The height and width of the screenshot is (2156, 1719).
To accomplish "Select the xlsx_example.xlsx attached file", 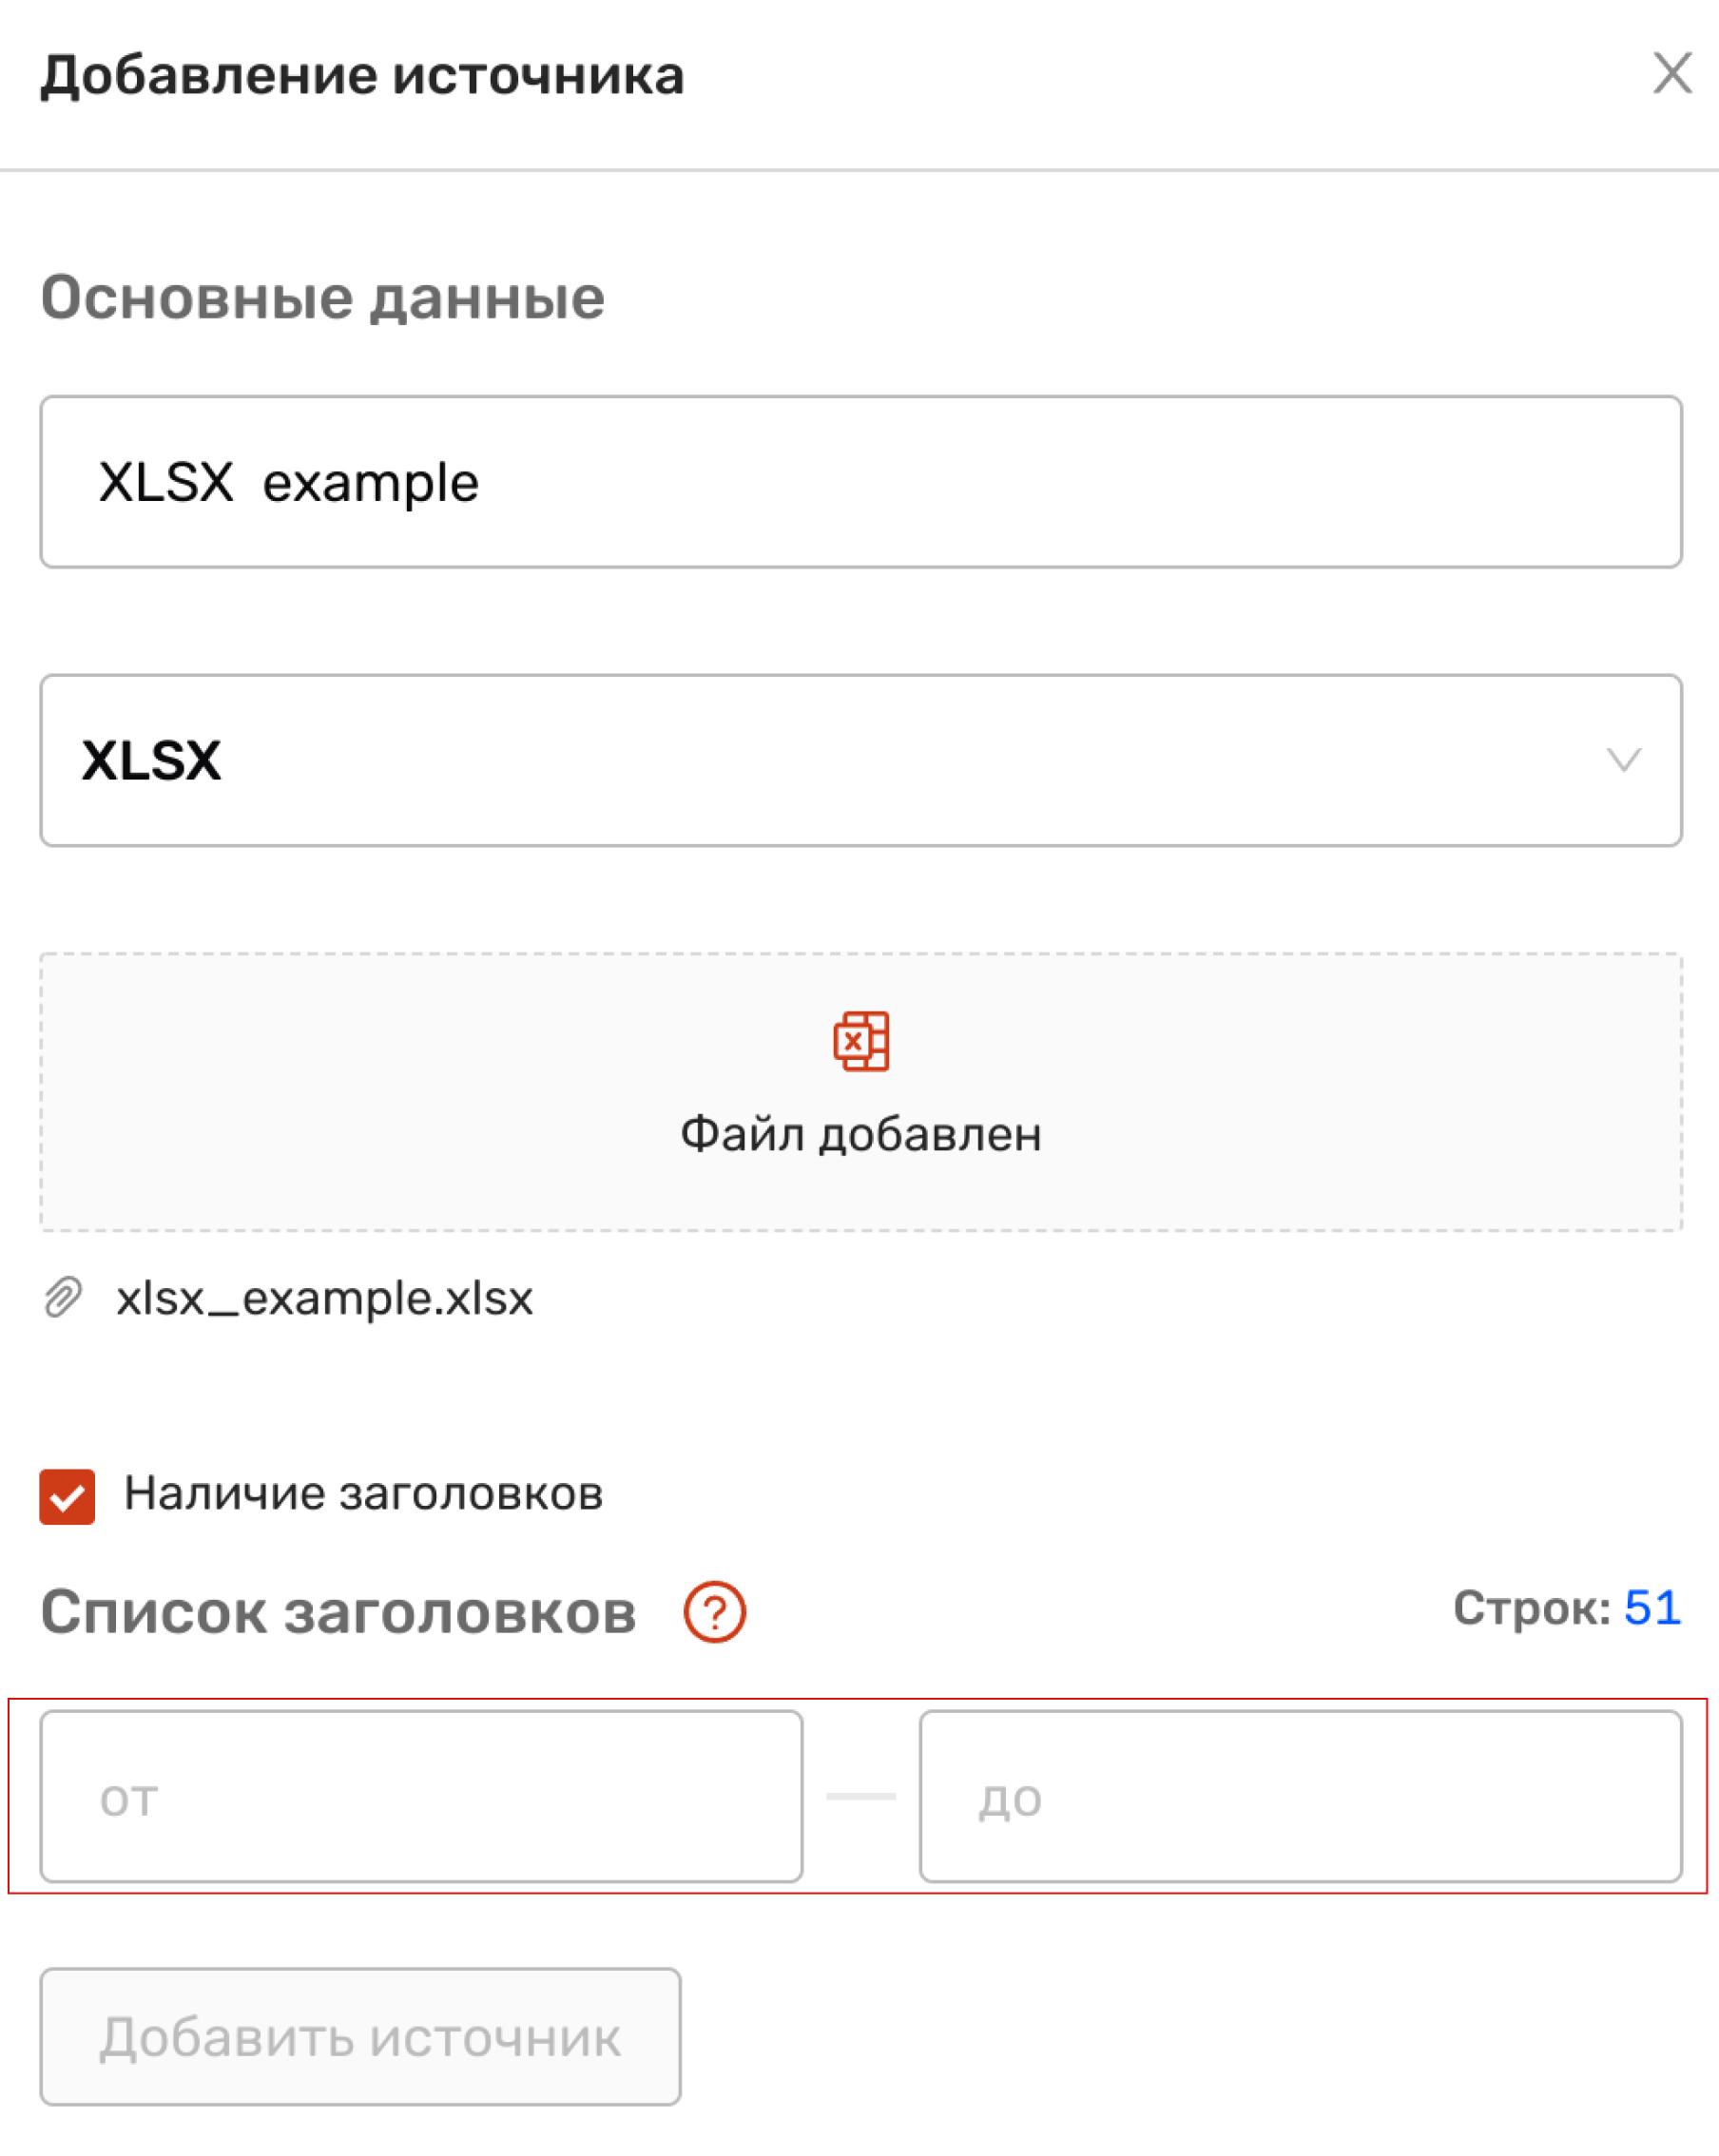I will tap(324, 1298).
